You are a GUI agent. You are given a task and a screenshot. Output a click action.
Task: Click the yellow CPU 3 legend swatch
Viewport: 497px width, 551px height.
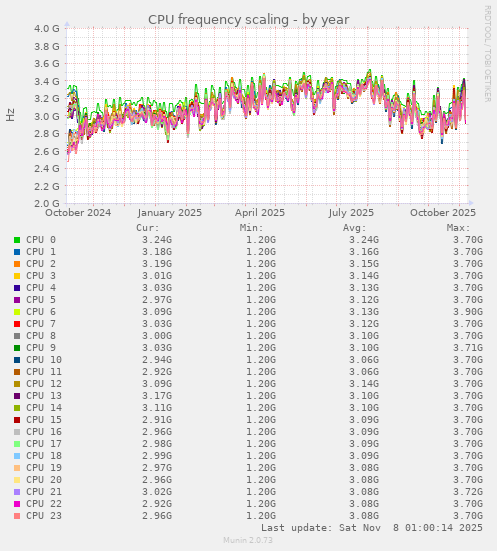coord(17,276)
